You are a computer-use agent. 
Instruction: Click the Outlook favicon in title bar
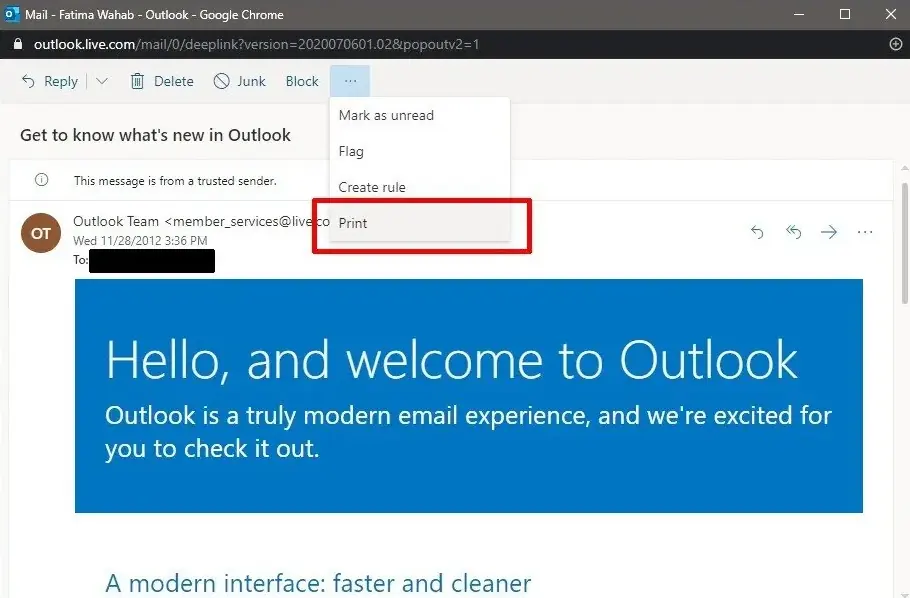tap(12, 15)
